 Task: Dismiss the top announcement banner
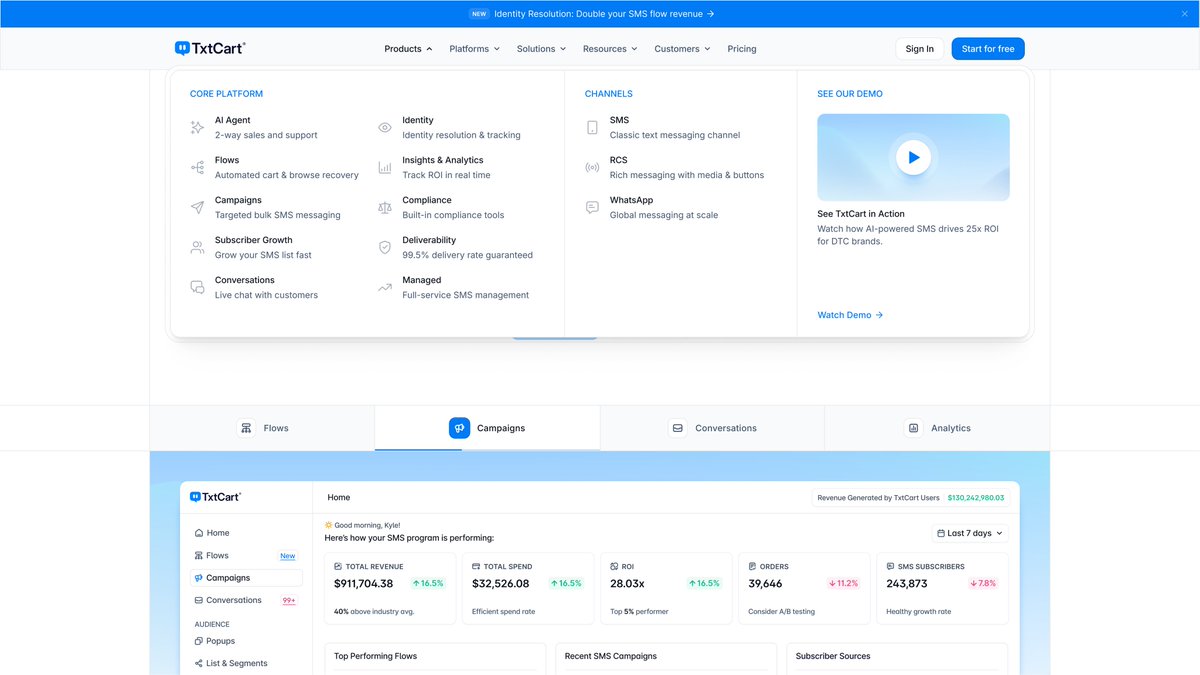[x=1185, y=14]
